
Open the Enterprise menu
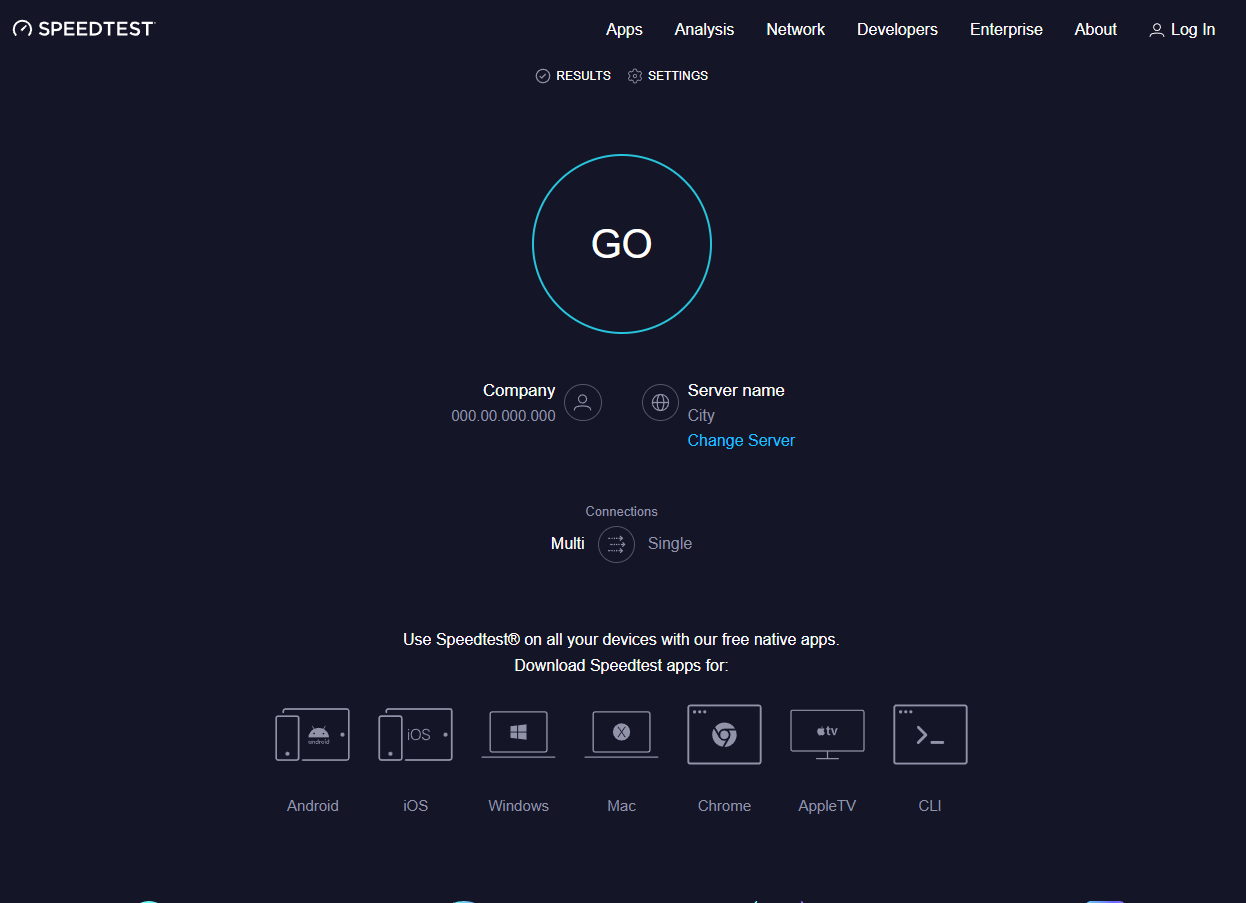[1006, 30]
